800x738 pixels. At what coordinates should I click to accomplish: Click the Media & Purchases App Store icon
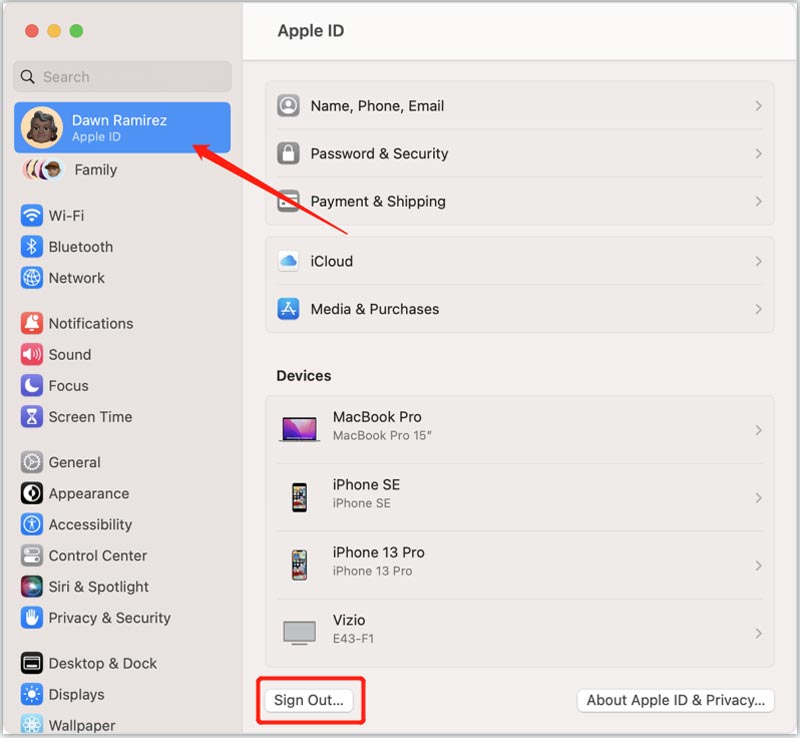click(x=288, y=309)
